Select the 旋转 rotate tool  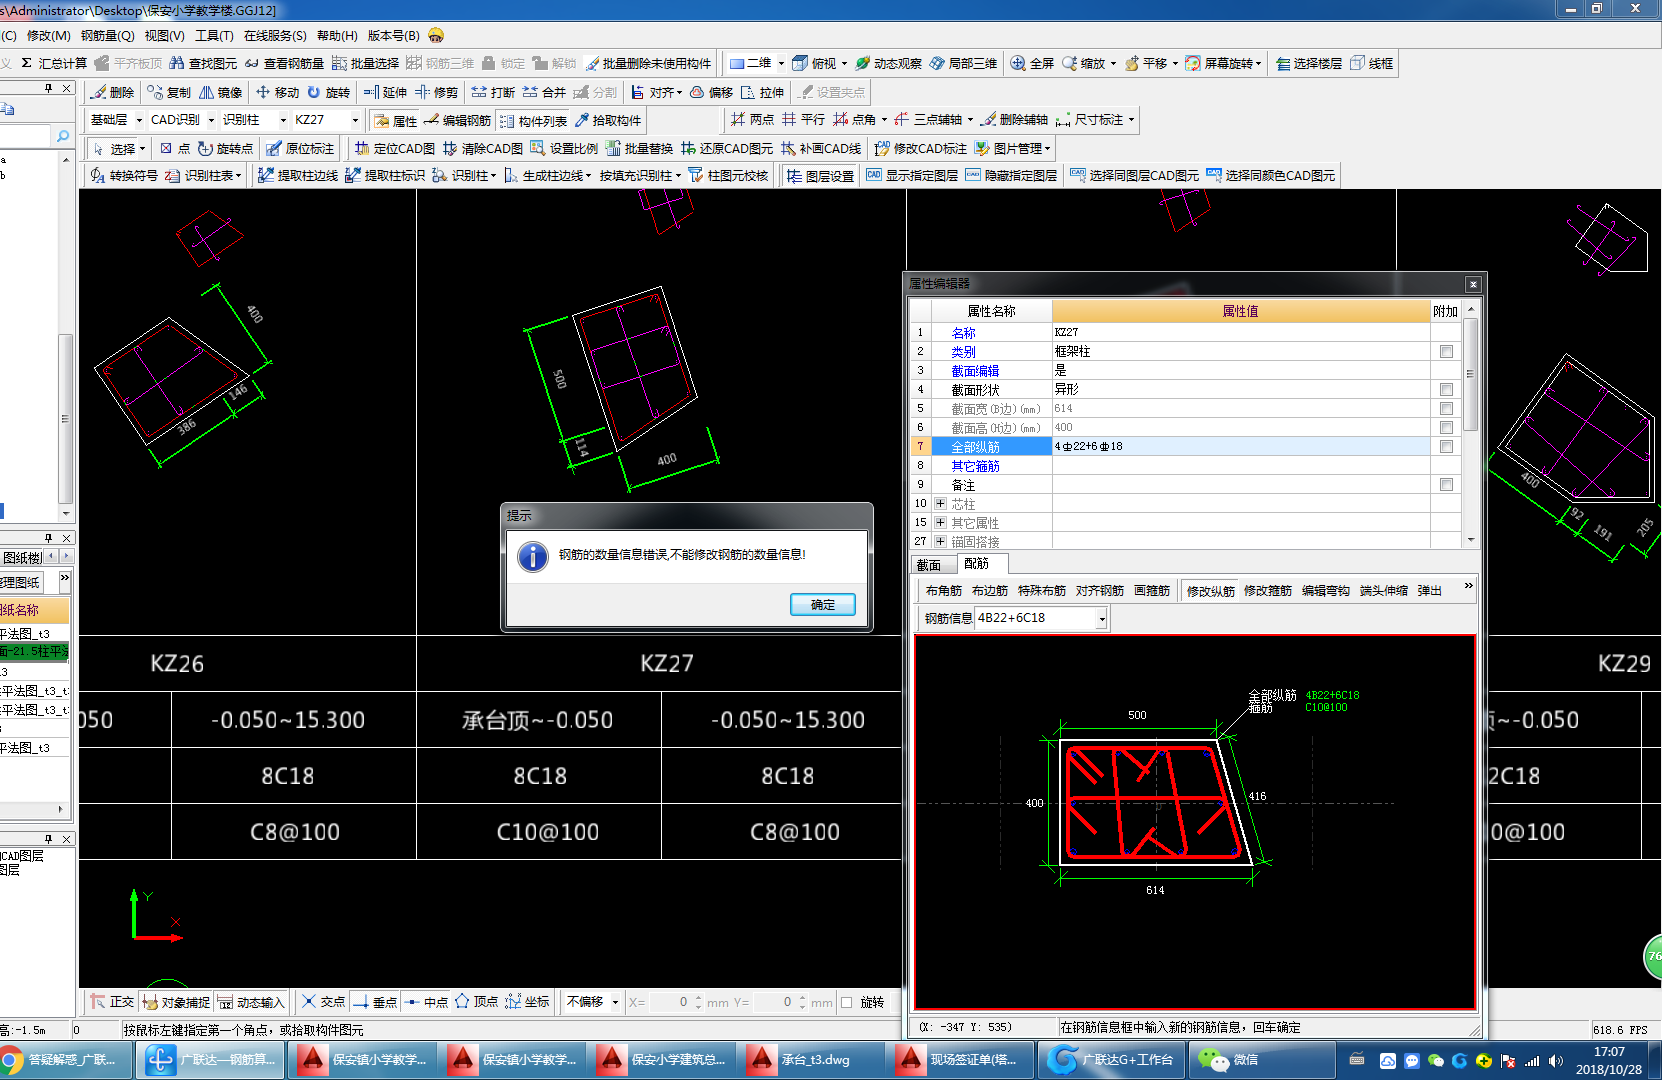click(328, 92)
